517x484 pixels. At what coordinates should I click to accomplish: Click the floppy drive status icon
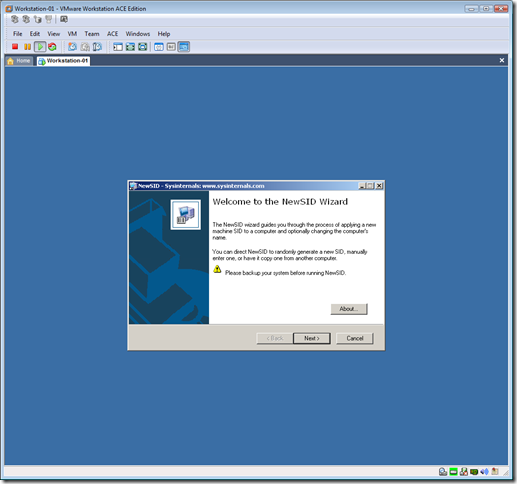tap(464, 471)
